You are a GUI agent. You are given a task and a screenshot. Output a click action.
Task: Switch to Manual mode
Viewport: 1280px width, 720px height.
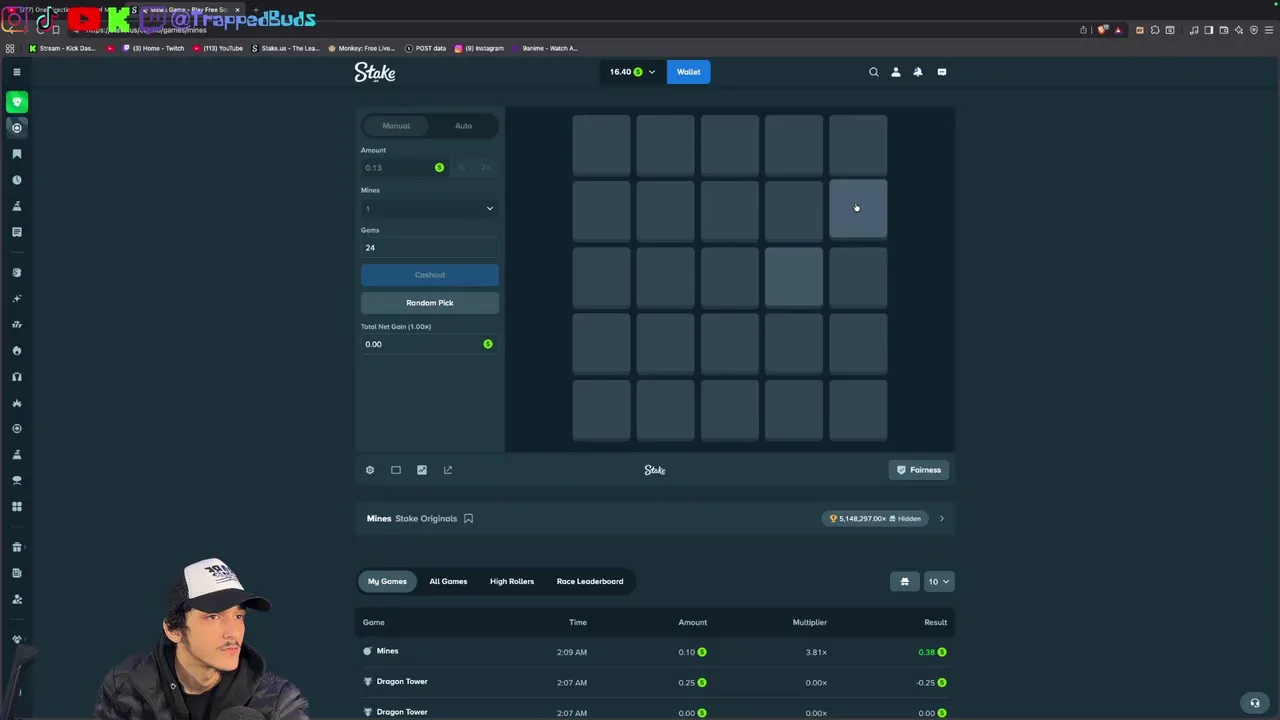(x=396, y=126)
